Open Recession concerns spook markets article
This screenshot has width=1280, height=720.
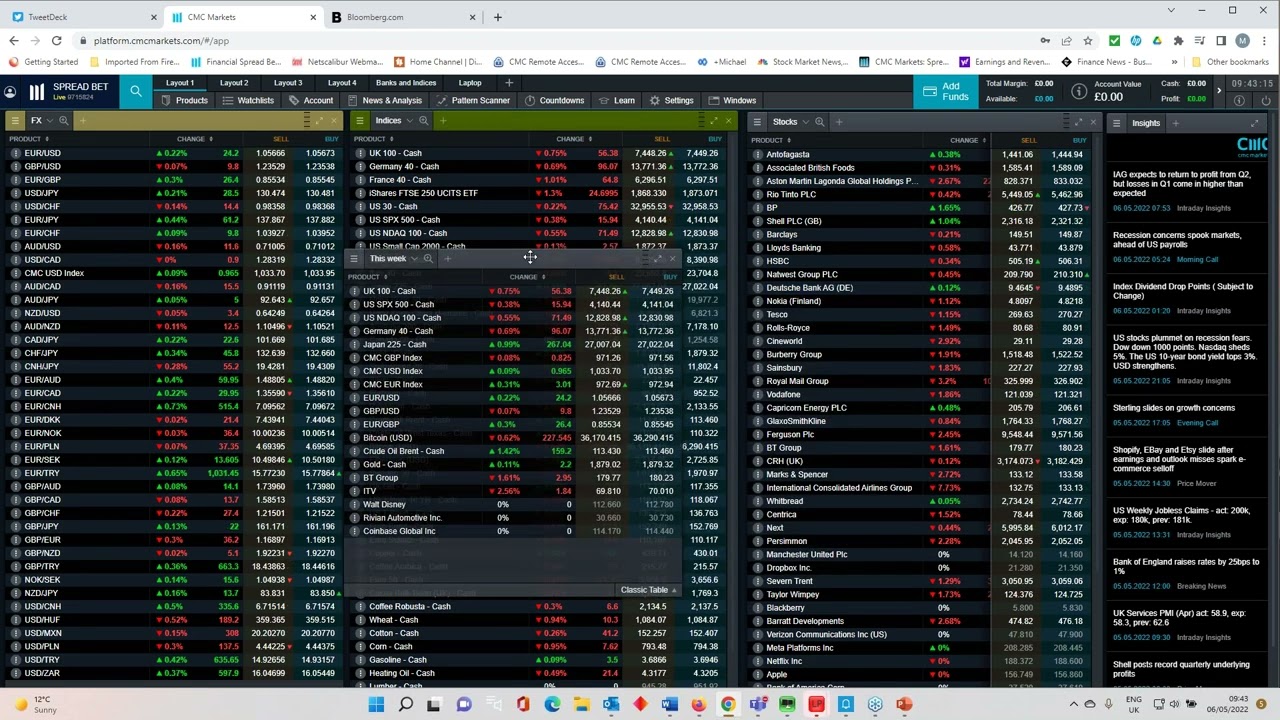1177,240
